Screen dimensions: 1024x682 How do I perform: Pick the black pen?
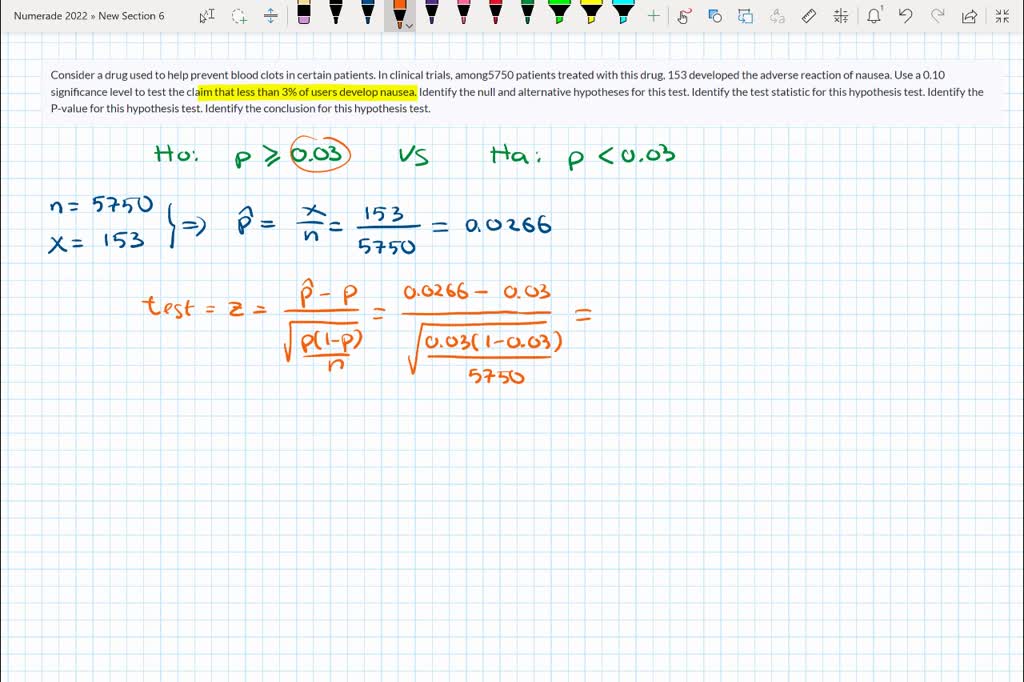click(x=336, y=13)
